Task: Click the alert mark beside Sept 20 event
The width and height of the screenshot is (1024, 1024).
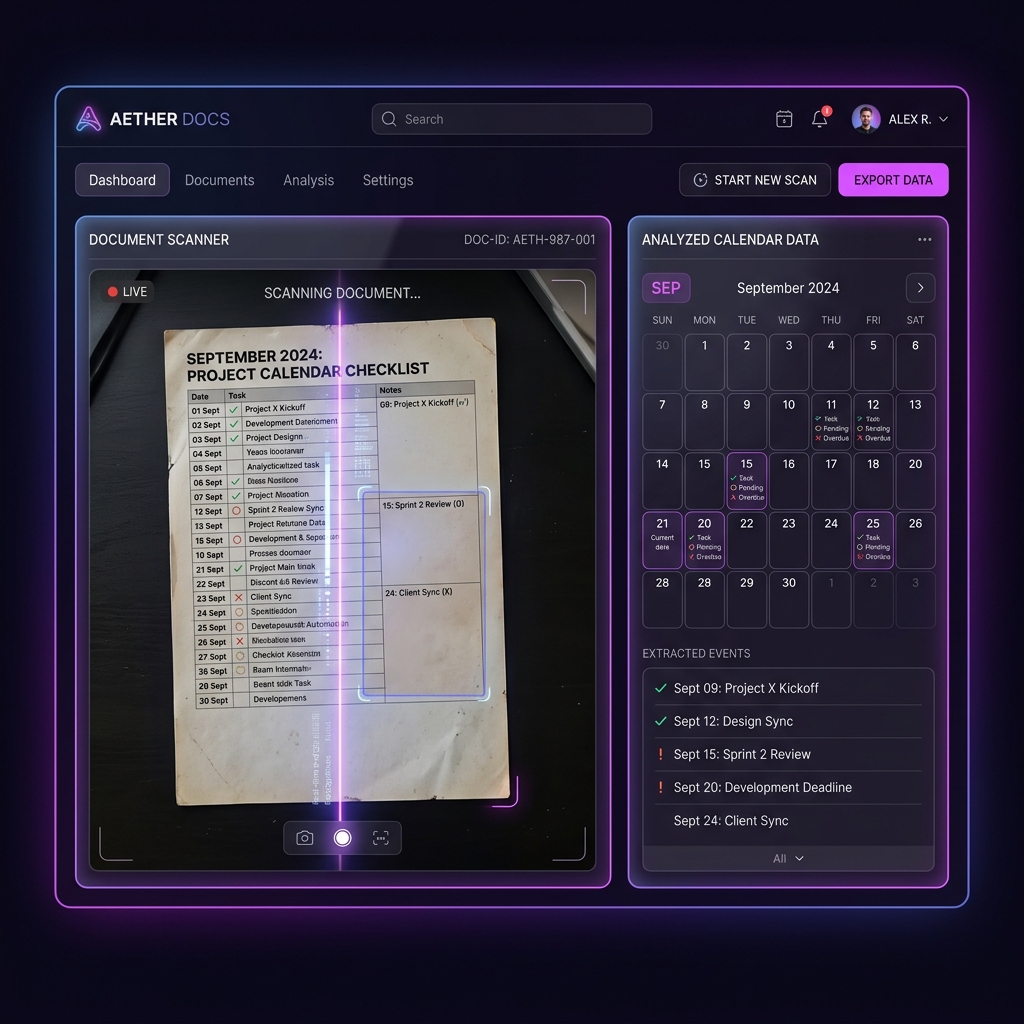Action: click(x=660, y=787)
